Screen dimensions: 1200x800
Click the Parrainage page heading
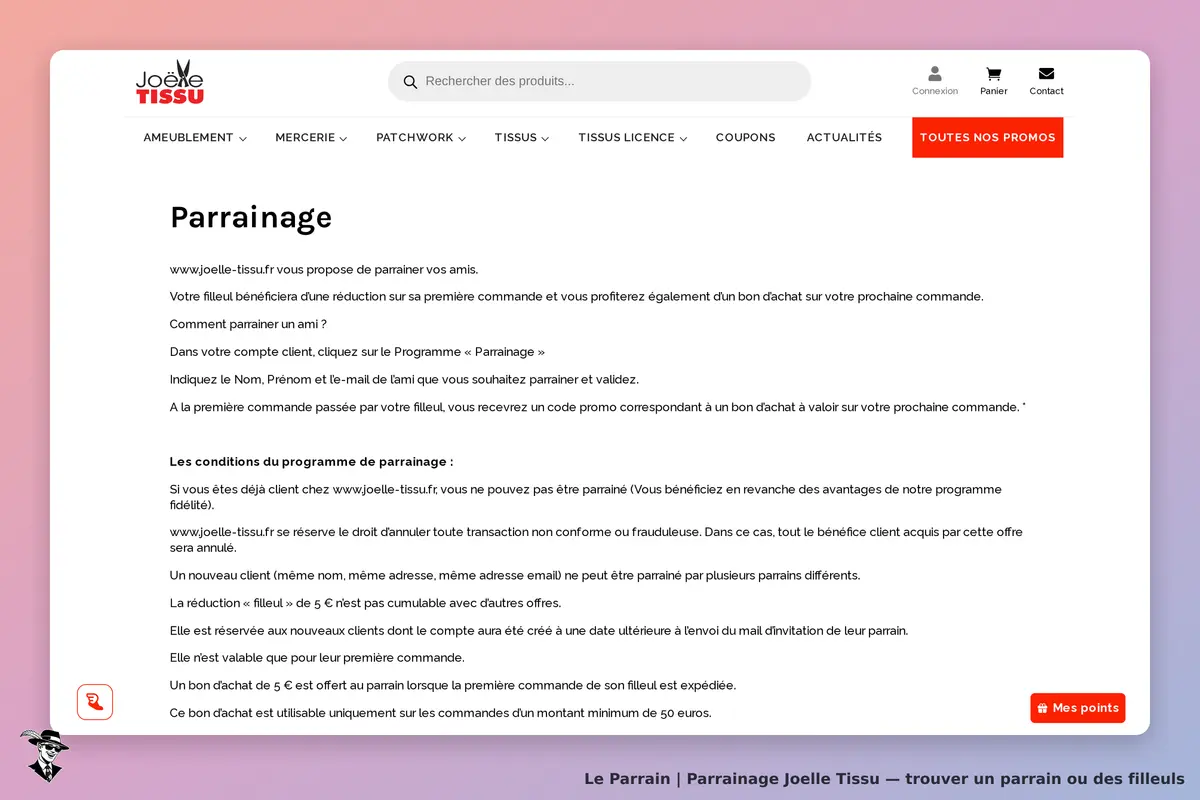tap(251, 217)
